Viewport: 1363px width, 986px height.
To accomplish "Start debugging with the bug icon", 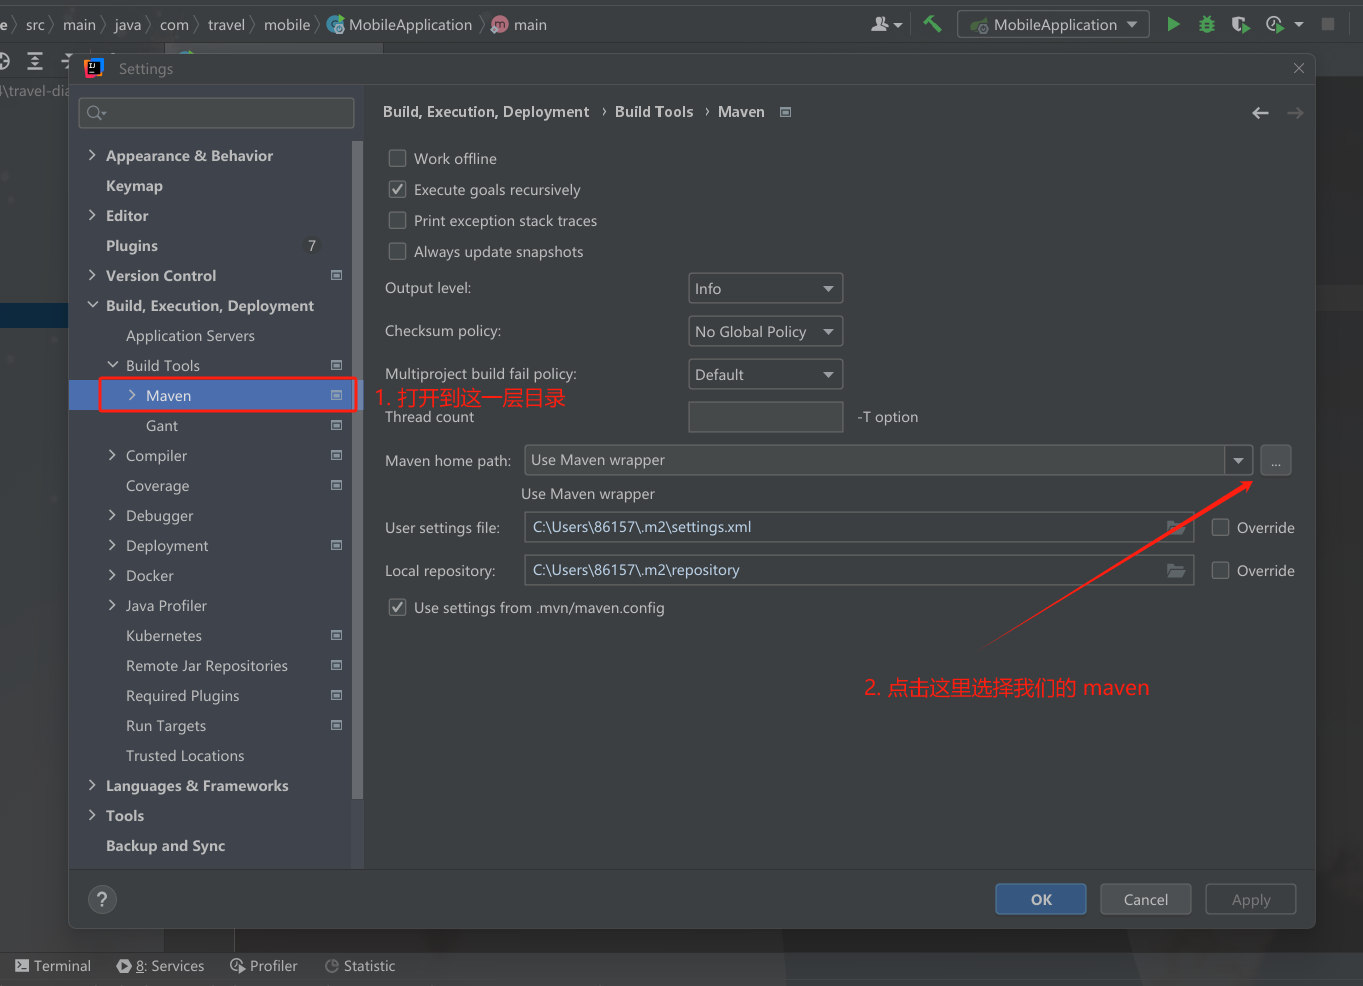I will point(1207,24).
